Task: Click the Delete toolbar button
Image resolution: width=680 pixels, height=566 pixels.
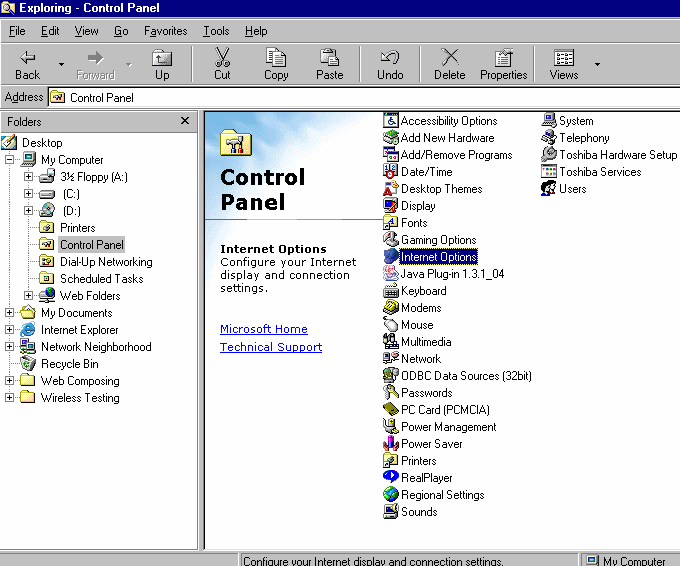Action: [450, 64]
